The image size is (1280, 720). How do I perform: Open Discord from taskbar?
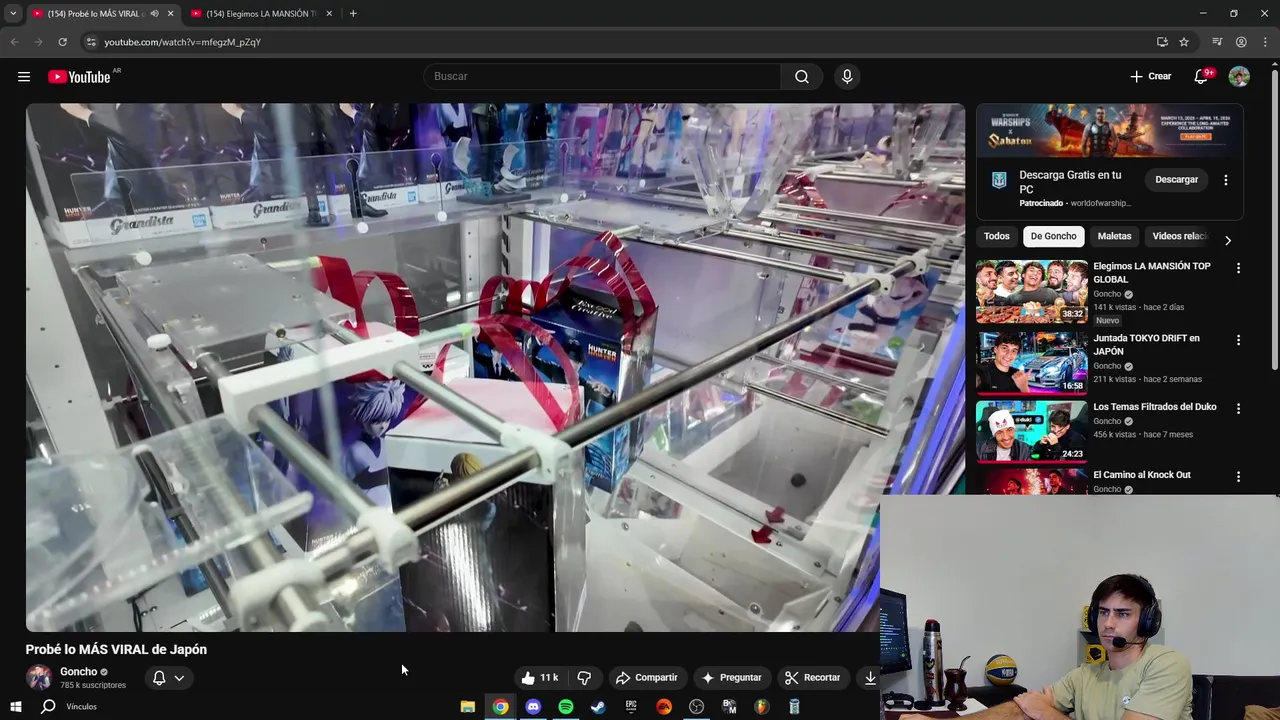click(x=533, y=707)
